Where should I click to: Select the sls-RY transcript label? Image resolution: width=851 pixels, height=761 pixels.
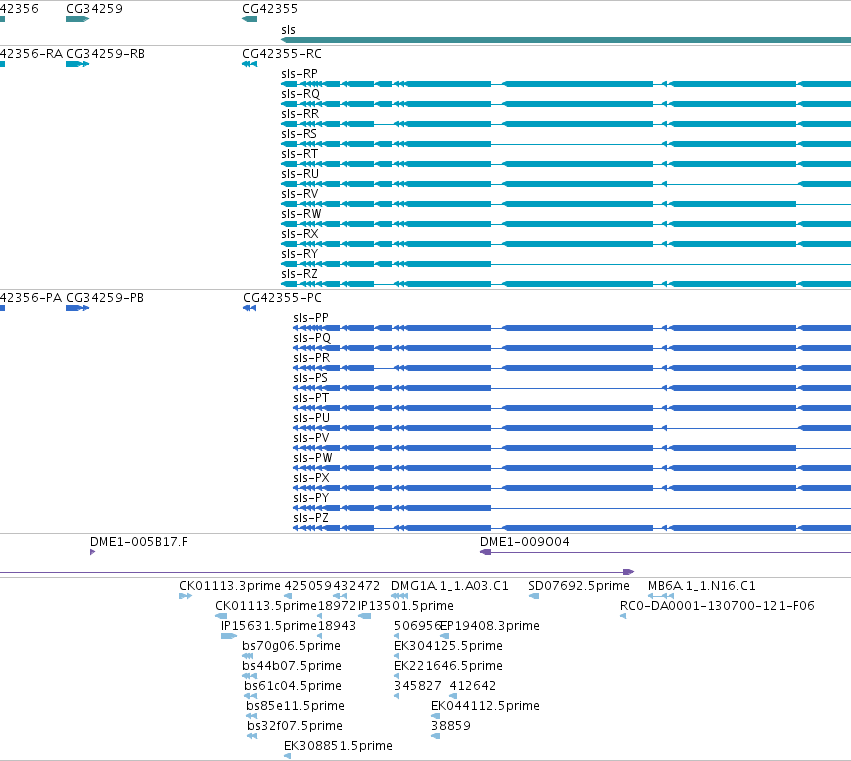click(x=299, y=254)
